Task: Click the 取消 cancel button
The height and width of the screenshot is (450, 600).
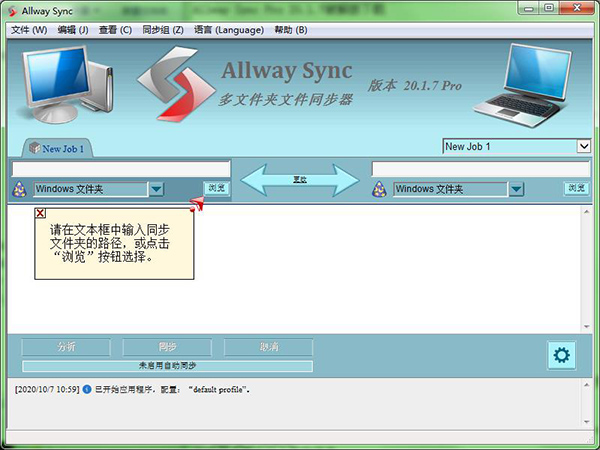Action: pyautogui.click(x=268, y=347)
